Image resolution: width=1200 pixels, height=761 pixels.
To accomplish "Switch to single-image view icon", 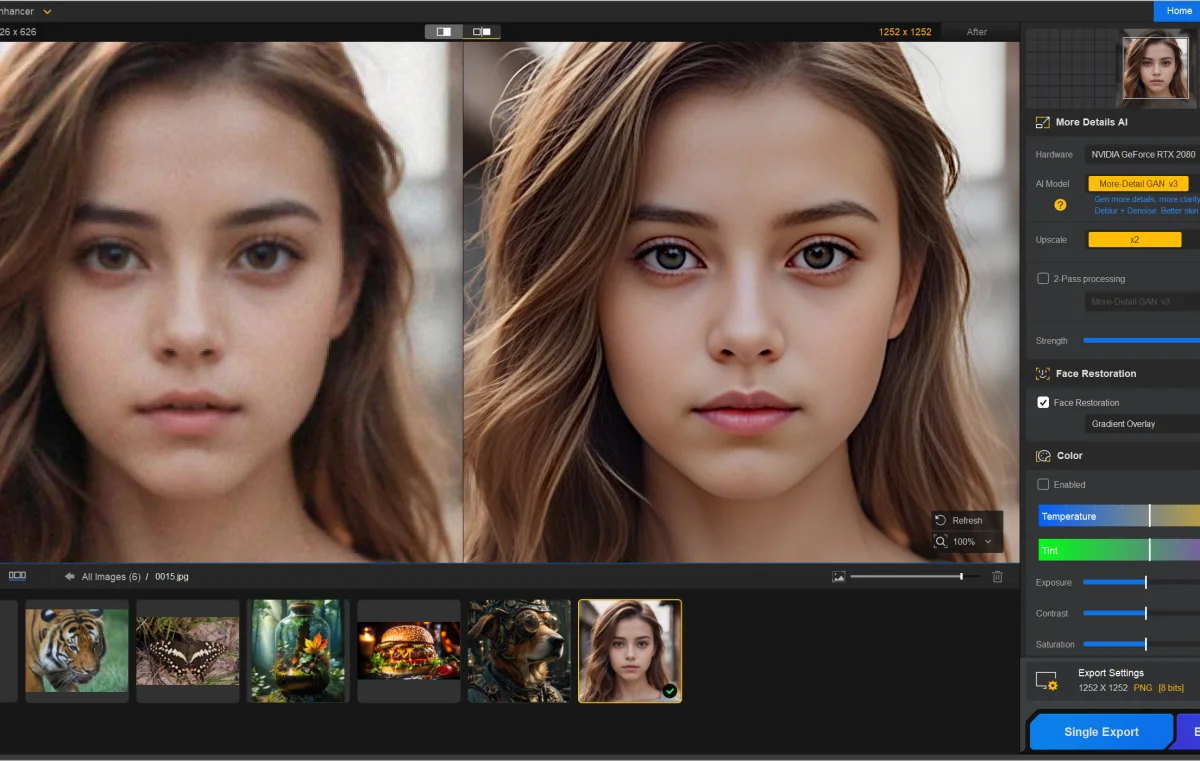I will tap(443, 32).
